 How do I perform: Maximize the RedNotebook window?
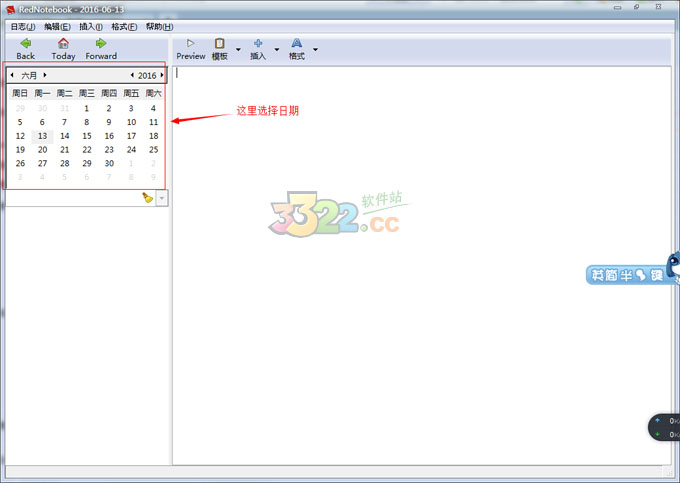[636, 7]
